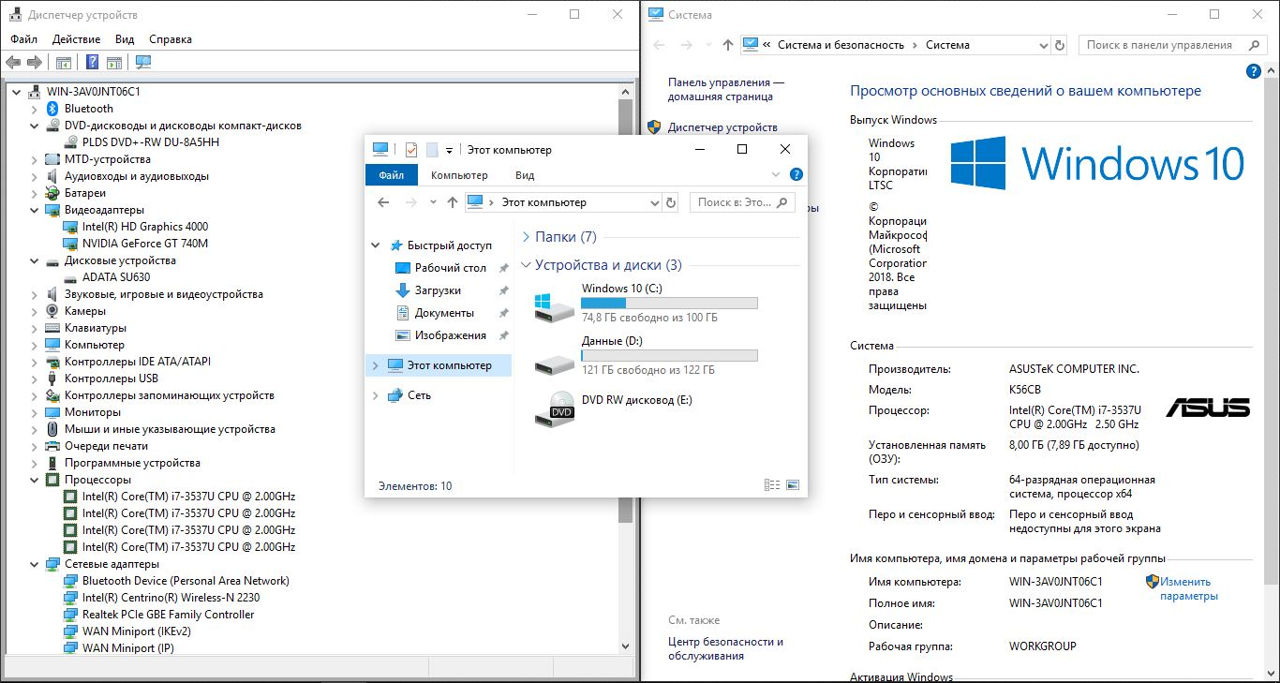Screen dimensions: 1280x683
Task: Expand the ribbon with the chevron arrow
Action: [x=776, y=175]
